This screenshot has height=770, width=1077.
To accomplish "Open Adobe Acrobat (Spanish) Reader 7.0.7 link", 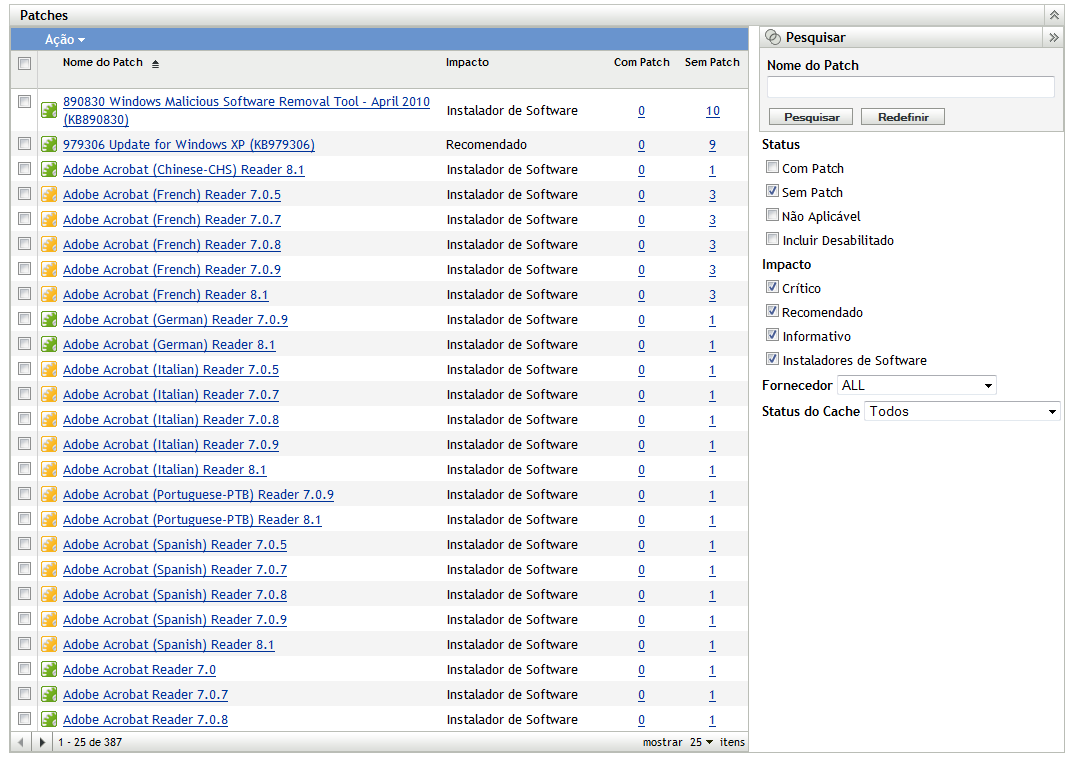I will click(x=175, y=569).
